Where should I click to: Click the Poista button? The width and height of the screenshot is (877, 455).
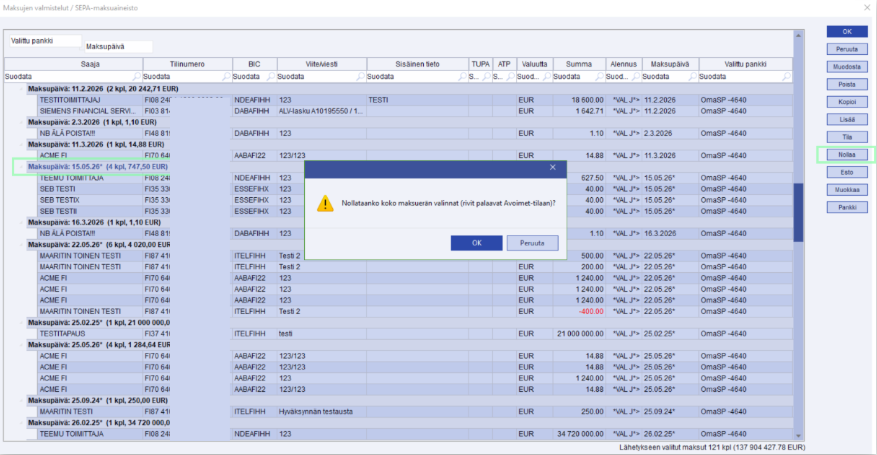coord(847,84)
